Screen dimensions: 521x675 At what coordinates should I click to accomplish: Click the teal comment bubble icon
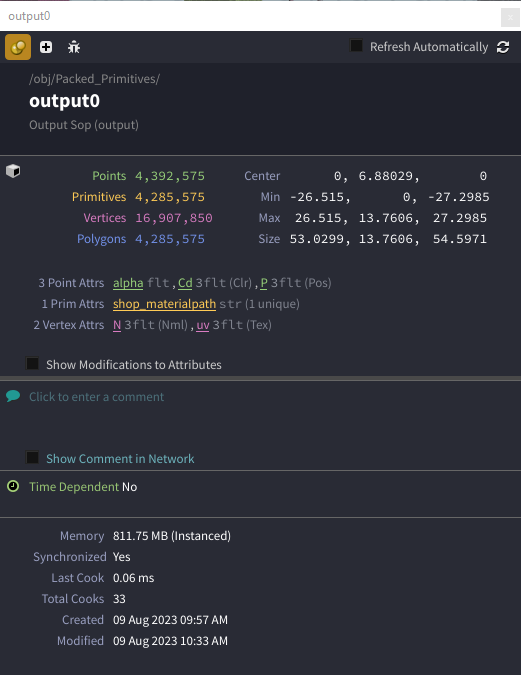(13, 396)
